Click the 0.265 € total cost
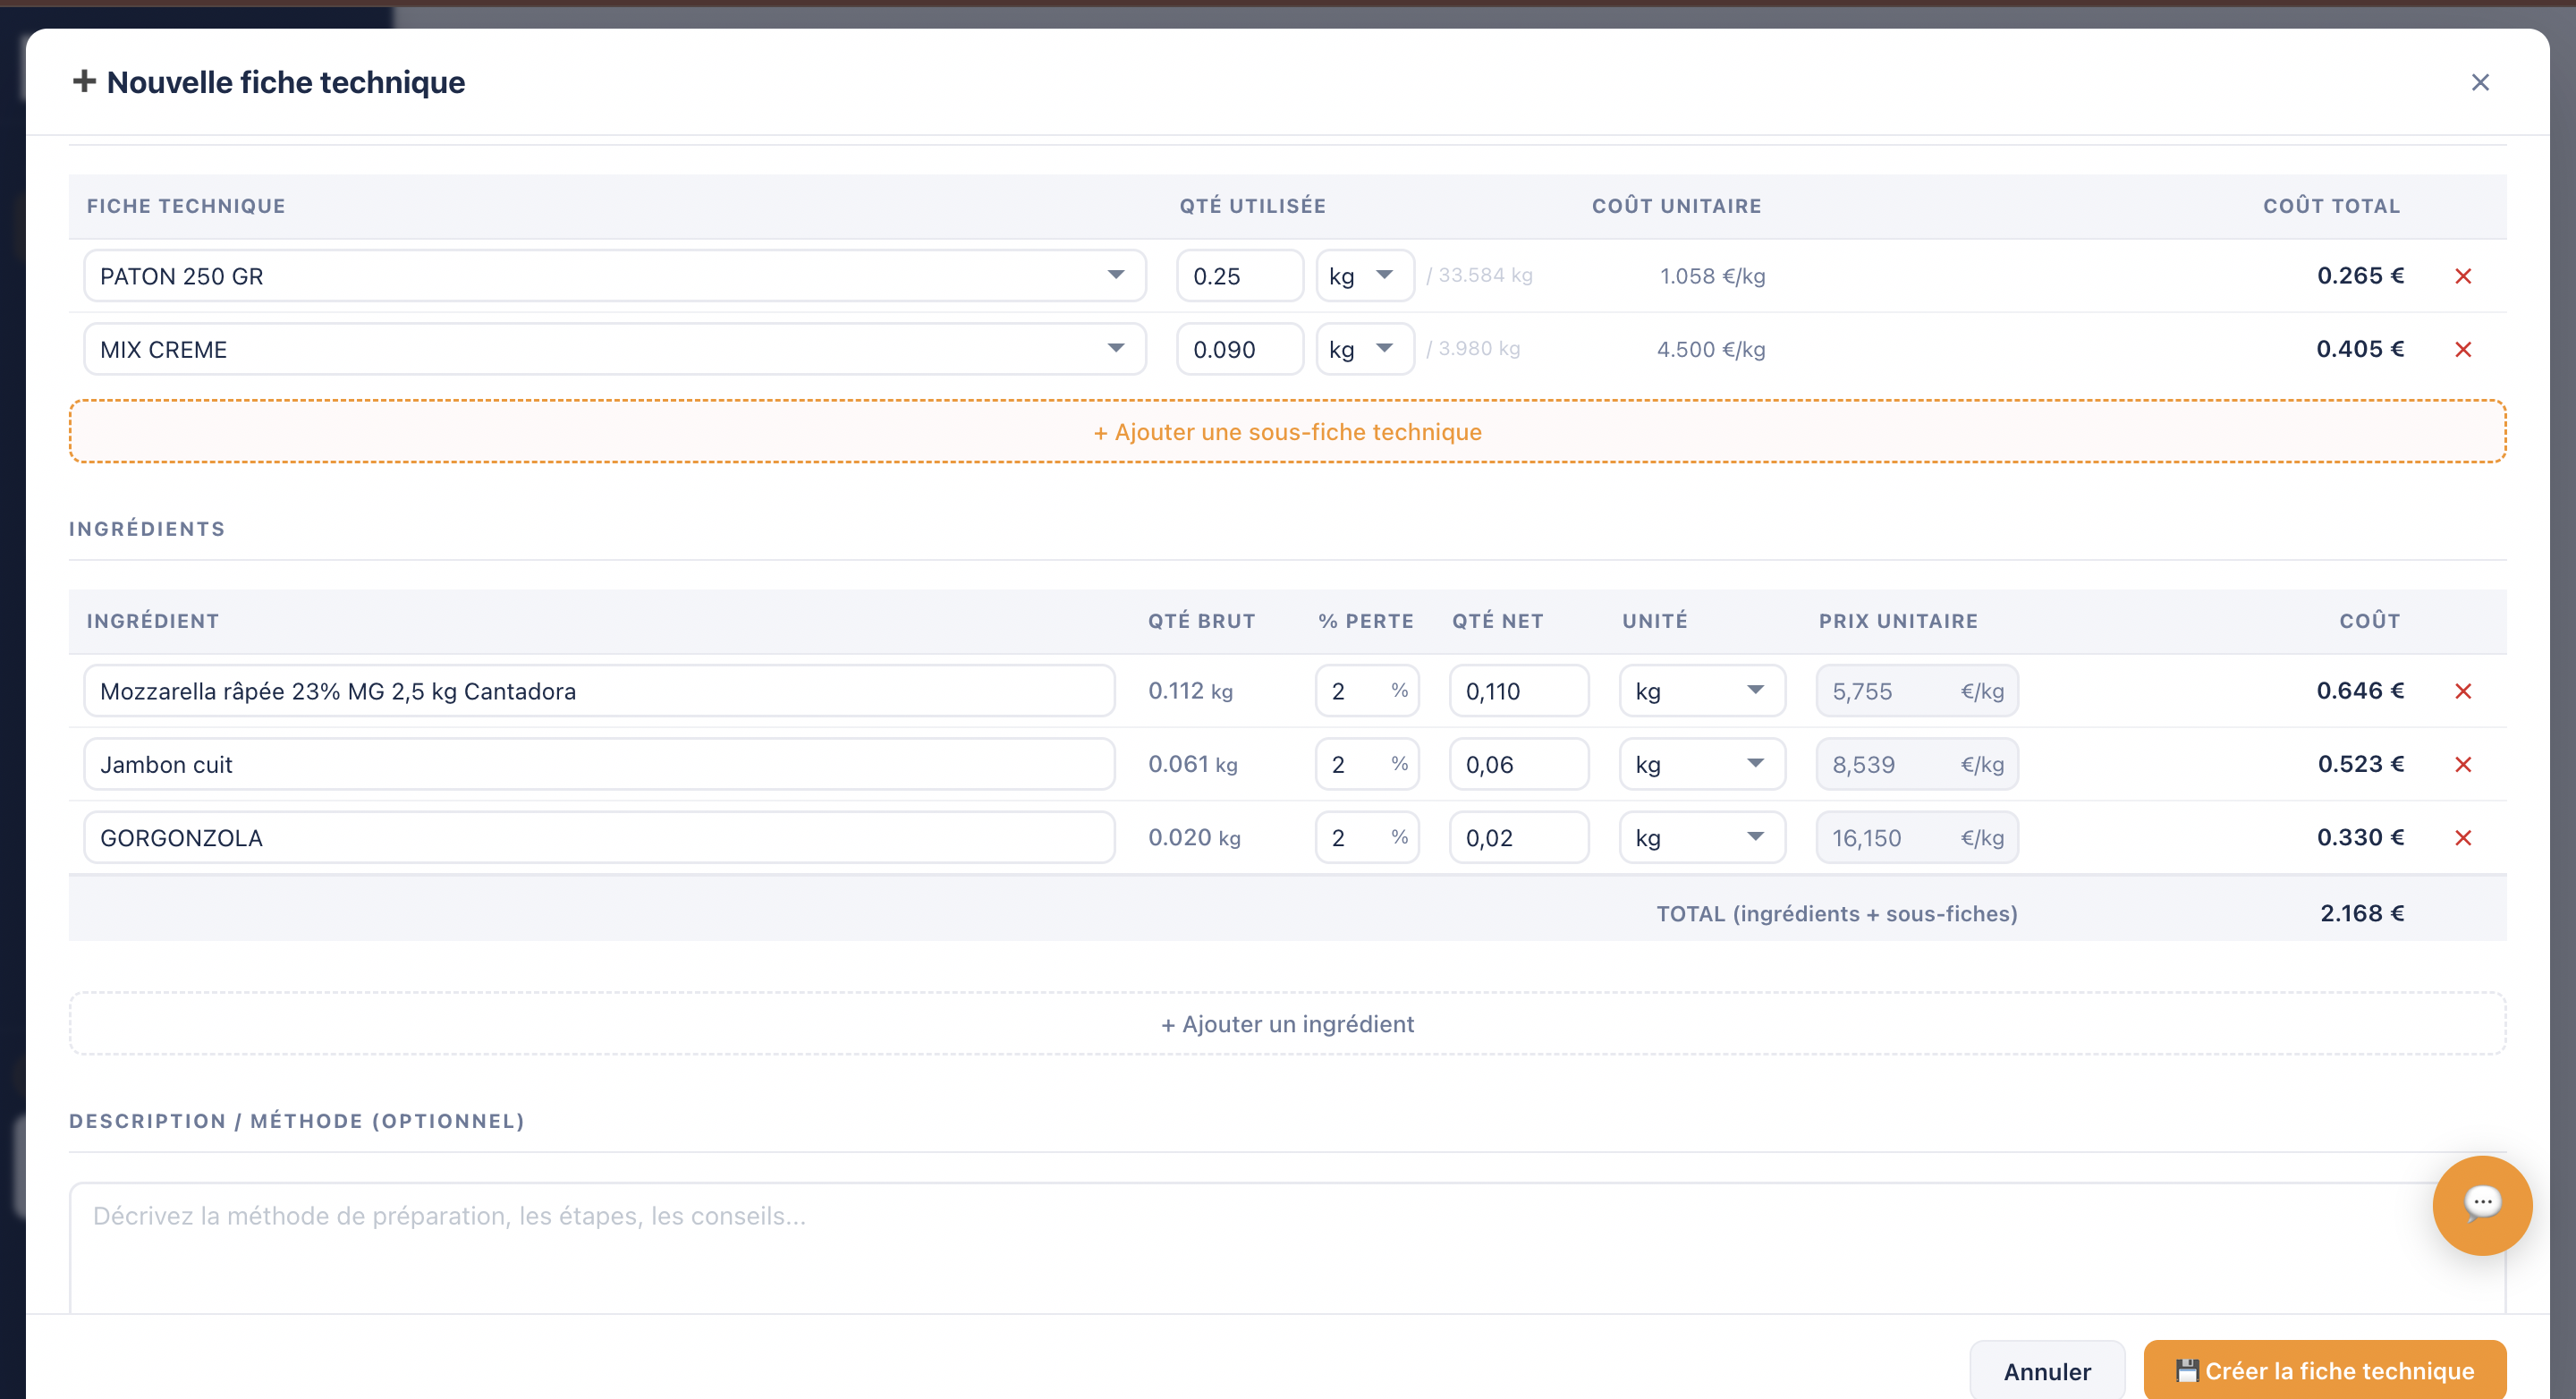Viewport: 2576px width, 1399px height. 2360,276
